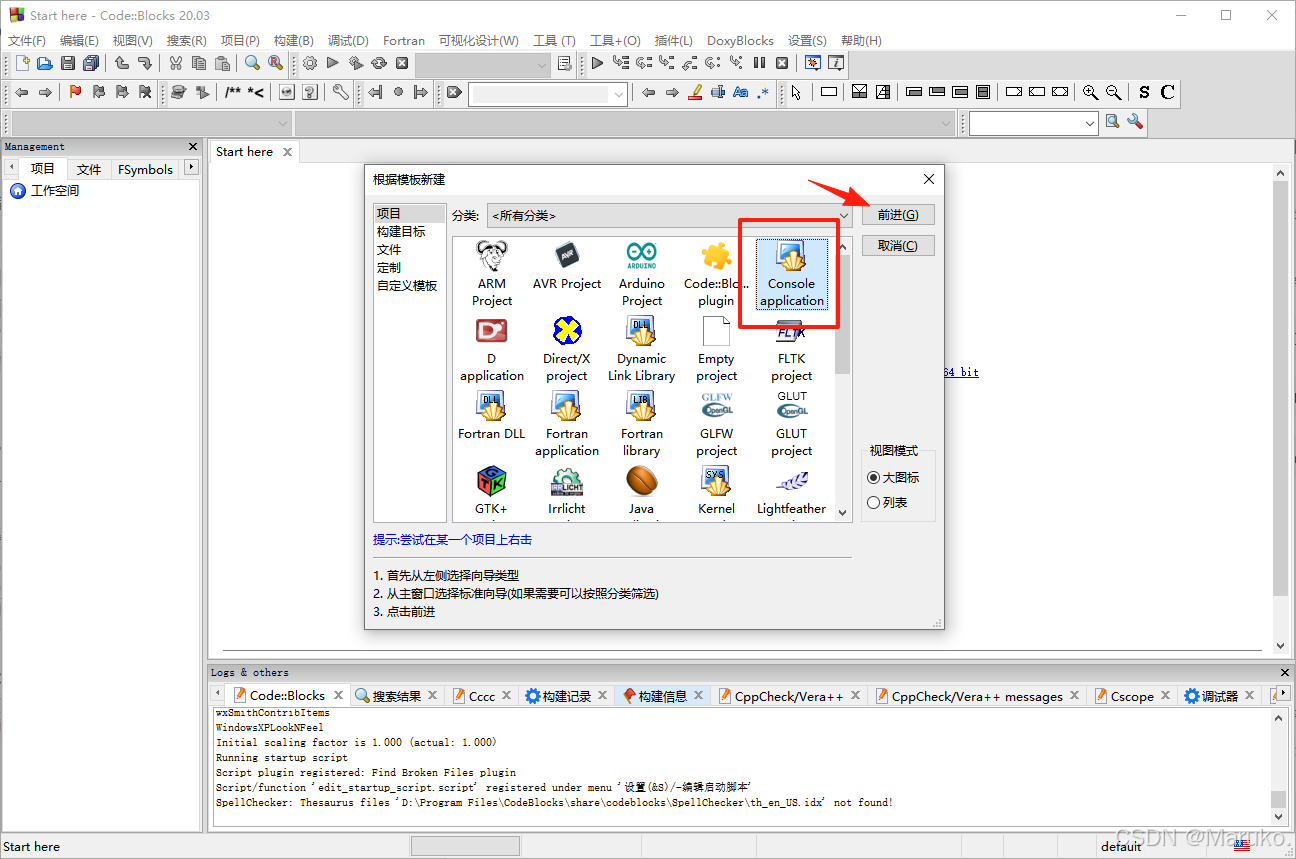Select the 大图标 view mode option
Screen dimensions: 1296x859
point(873,477)
